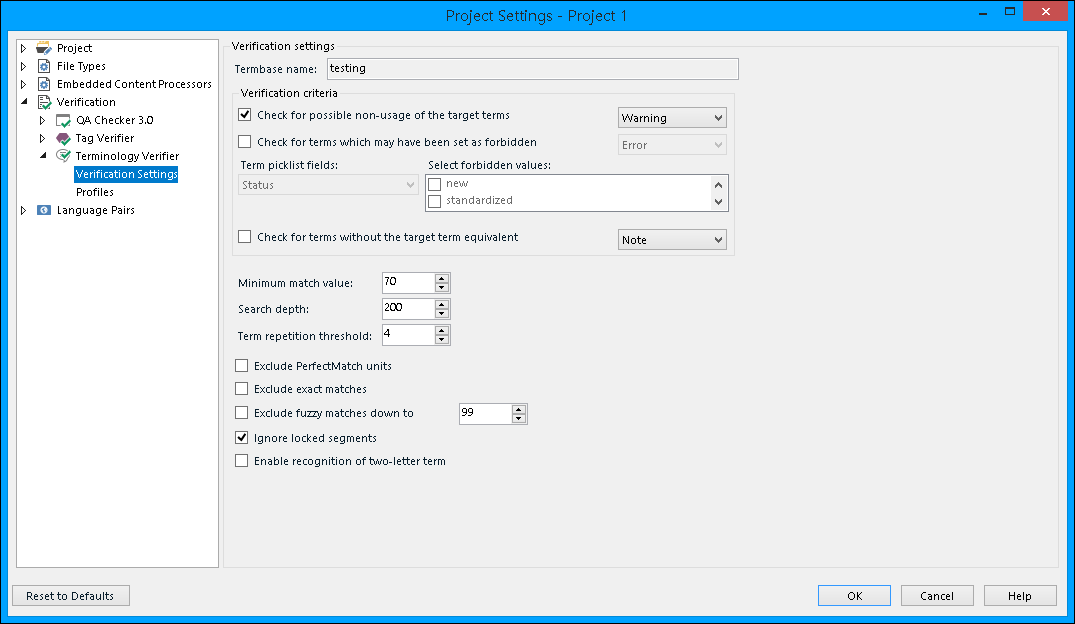Expand the QA Checker 3.0 node

43,120
